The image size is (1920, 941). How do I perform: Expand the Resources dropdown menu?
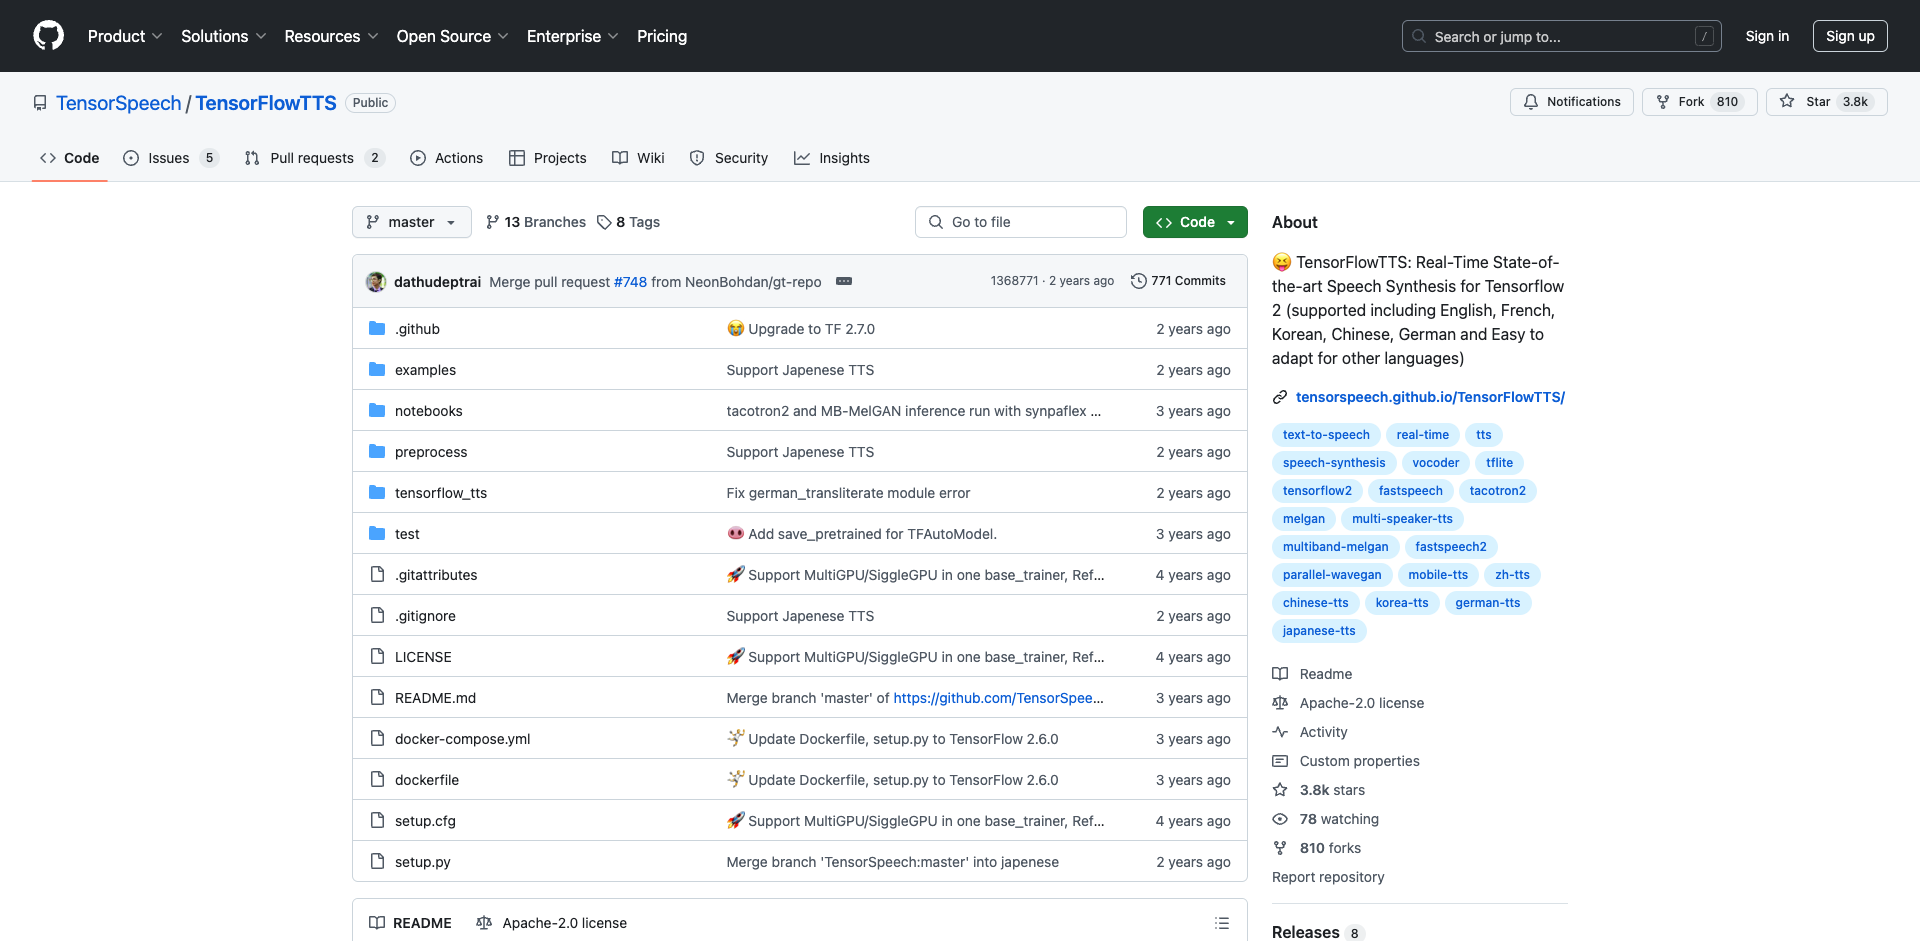331,36
